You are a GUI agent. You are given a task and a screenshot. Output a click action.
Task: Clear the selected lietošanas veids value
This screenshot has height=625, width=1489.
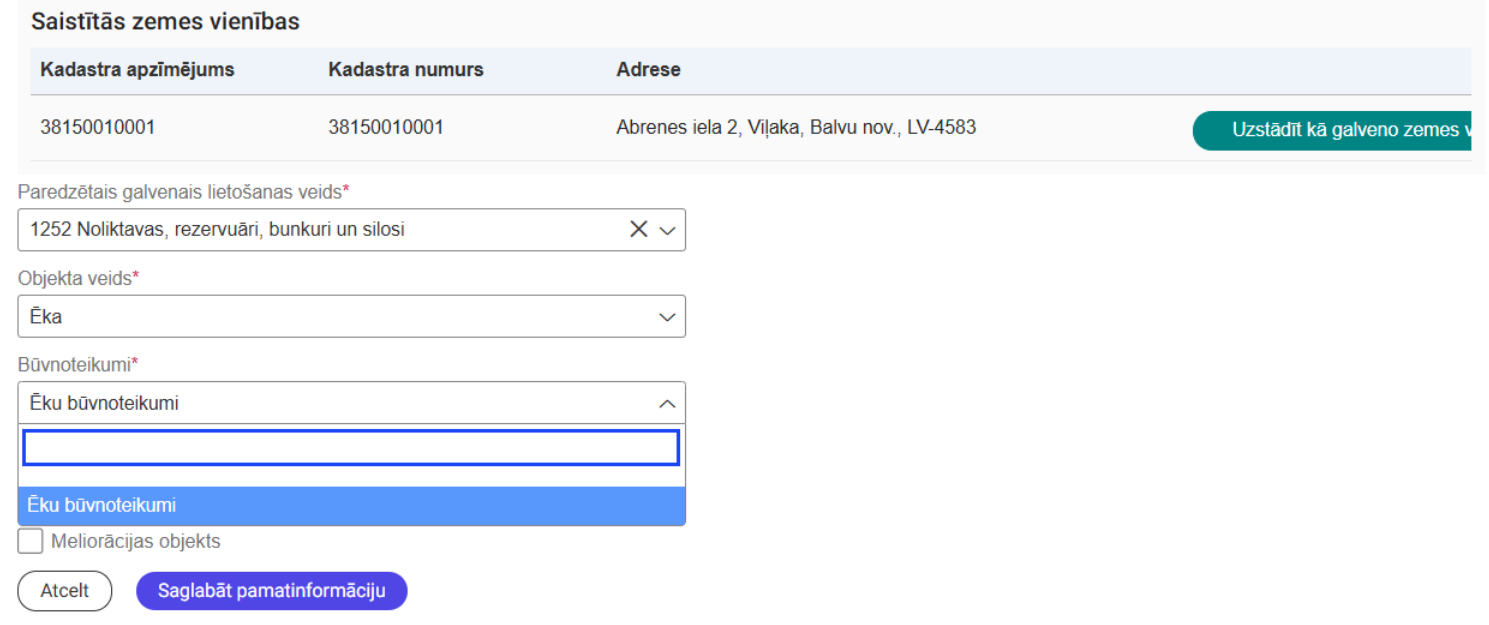pos(638,229)
